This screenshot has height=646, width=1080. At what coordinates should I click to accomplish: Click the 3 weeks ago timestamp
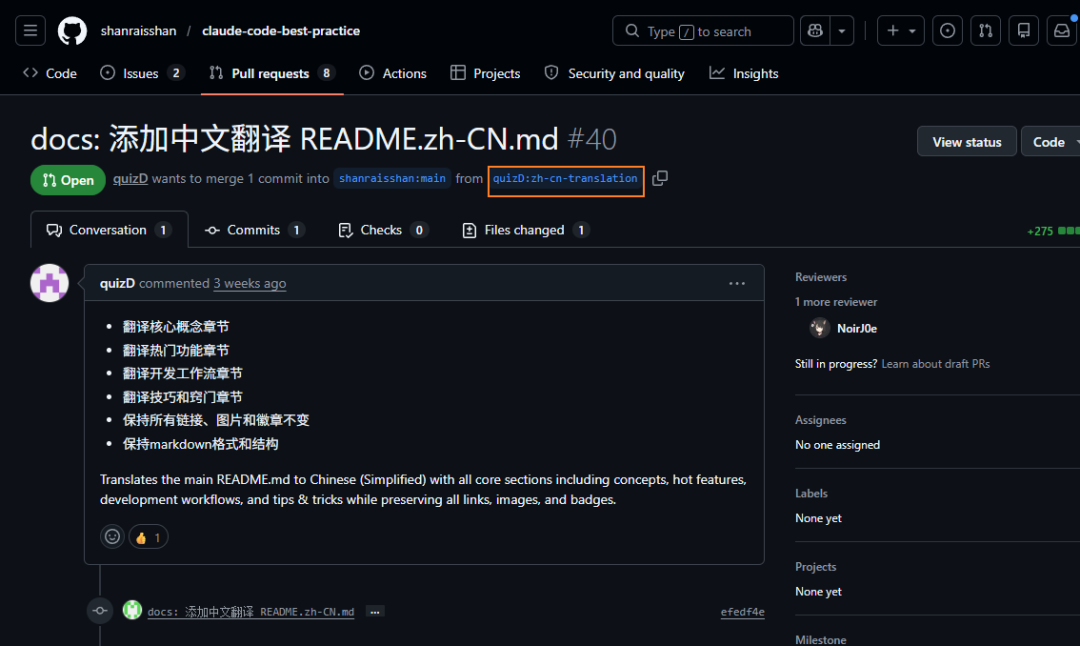click(x=249, y=283)
